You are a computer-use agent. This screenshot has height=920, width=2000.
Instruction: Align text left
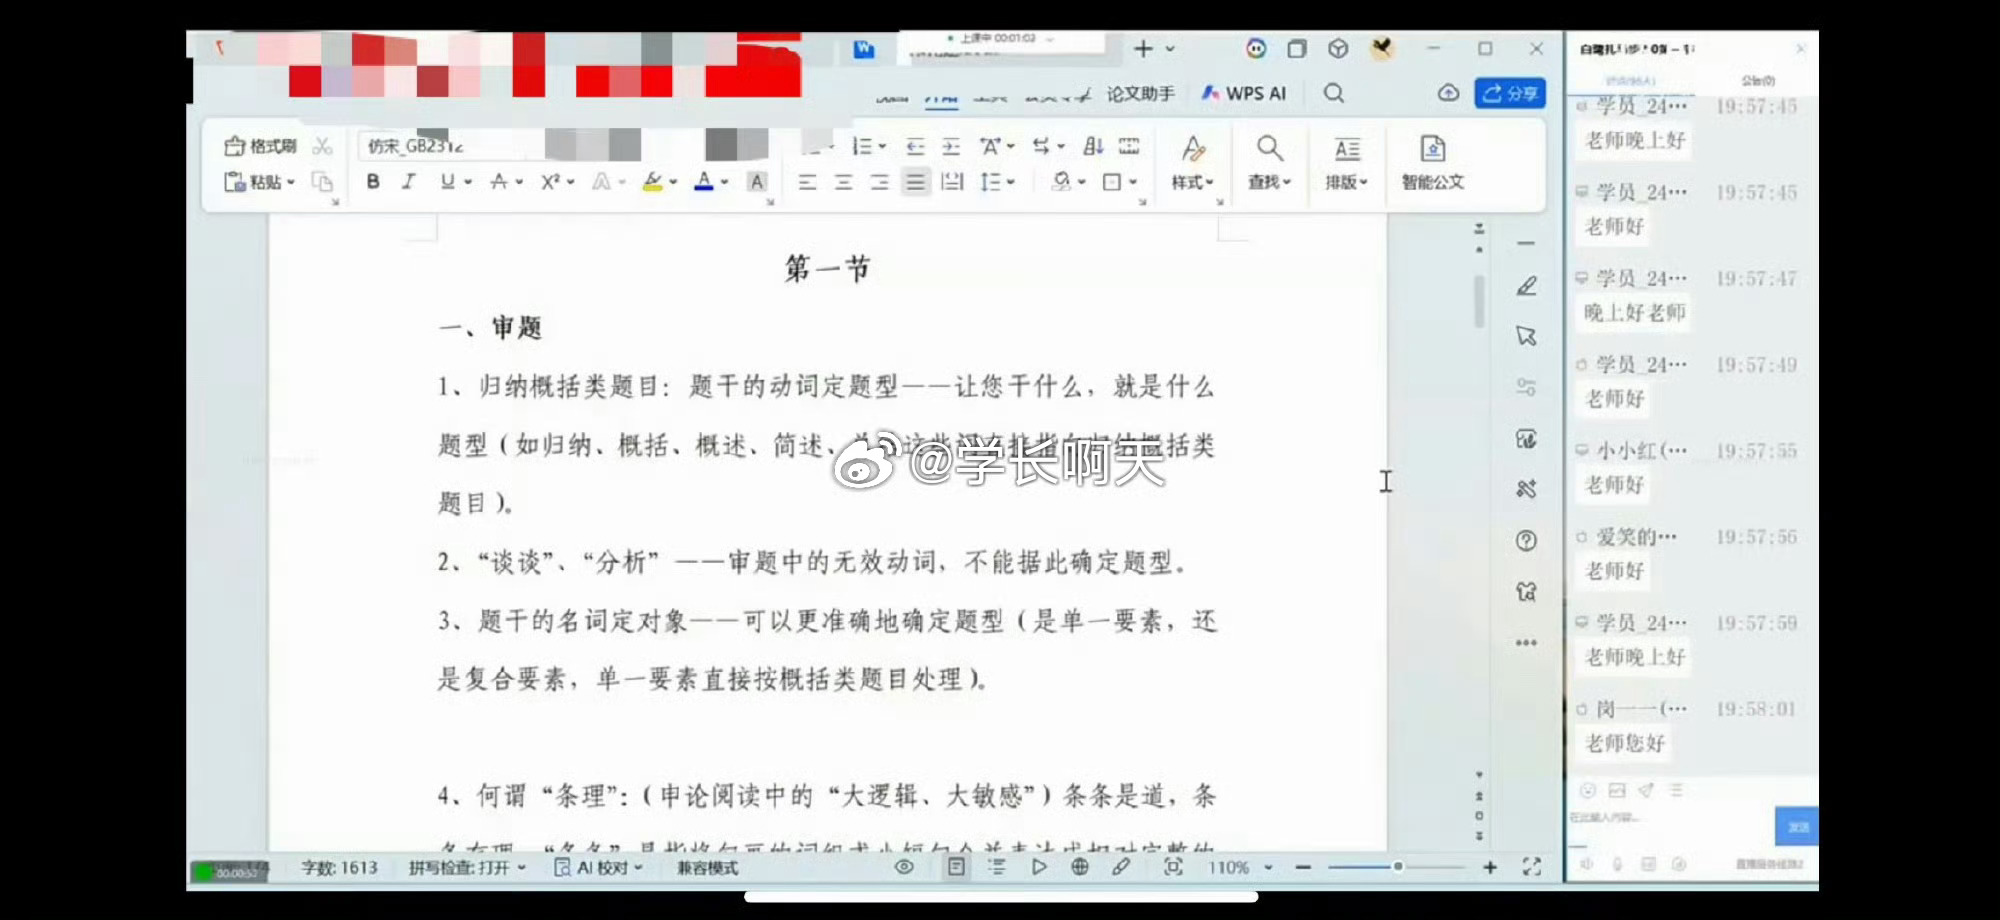(x=807, y=181)
